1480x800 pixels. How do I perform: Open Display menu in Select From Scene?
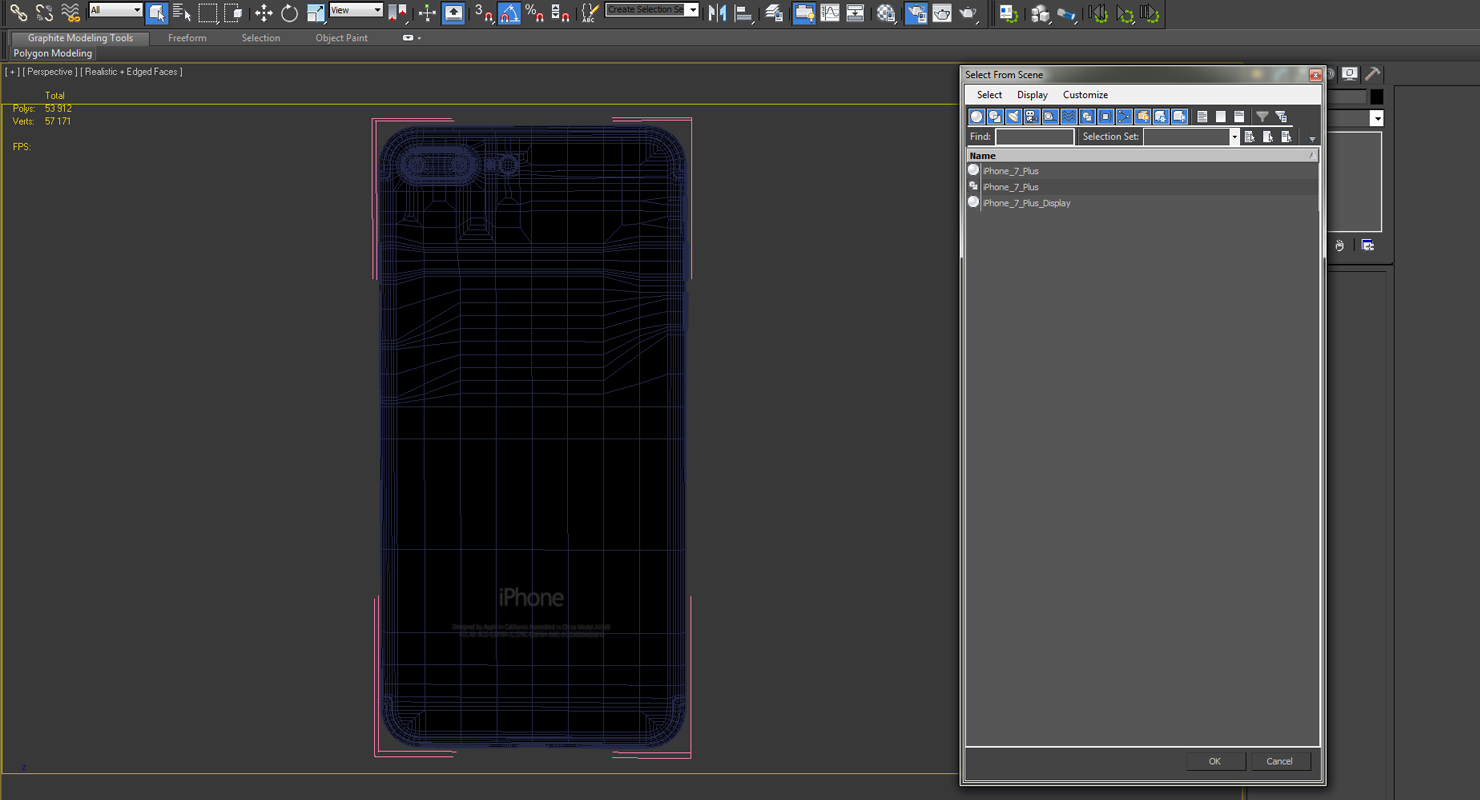(x=1033, y=95)
